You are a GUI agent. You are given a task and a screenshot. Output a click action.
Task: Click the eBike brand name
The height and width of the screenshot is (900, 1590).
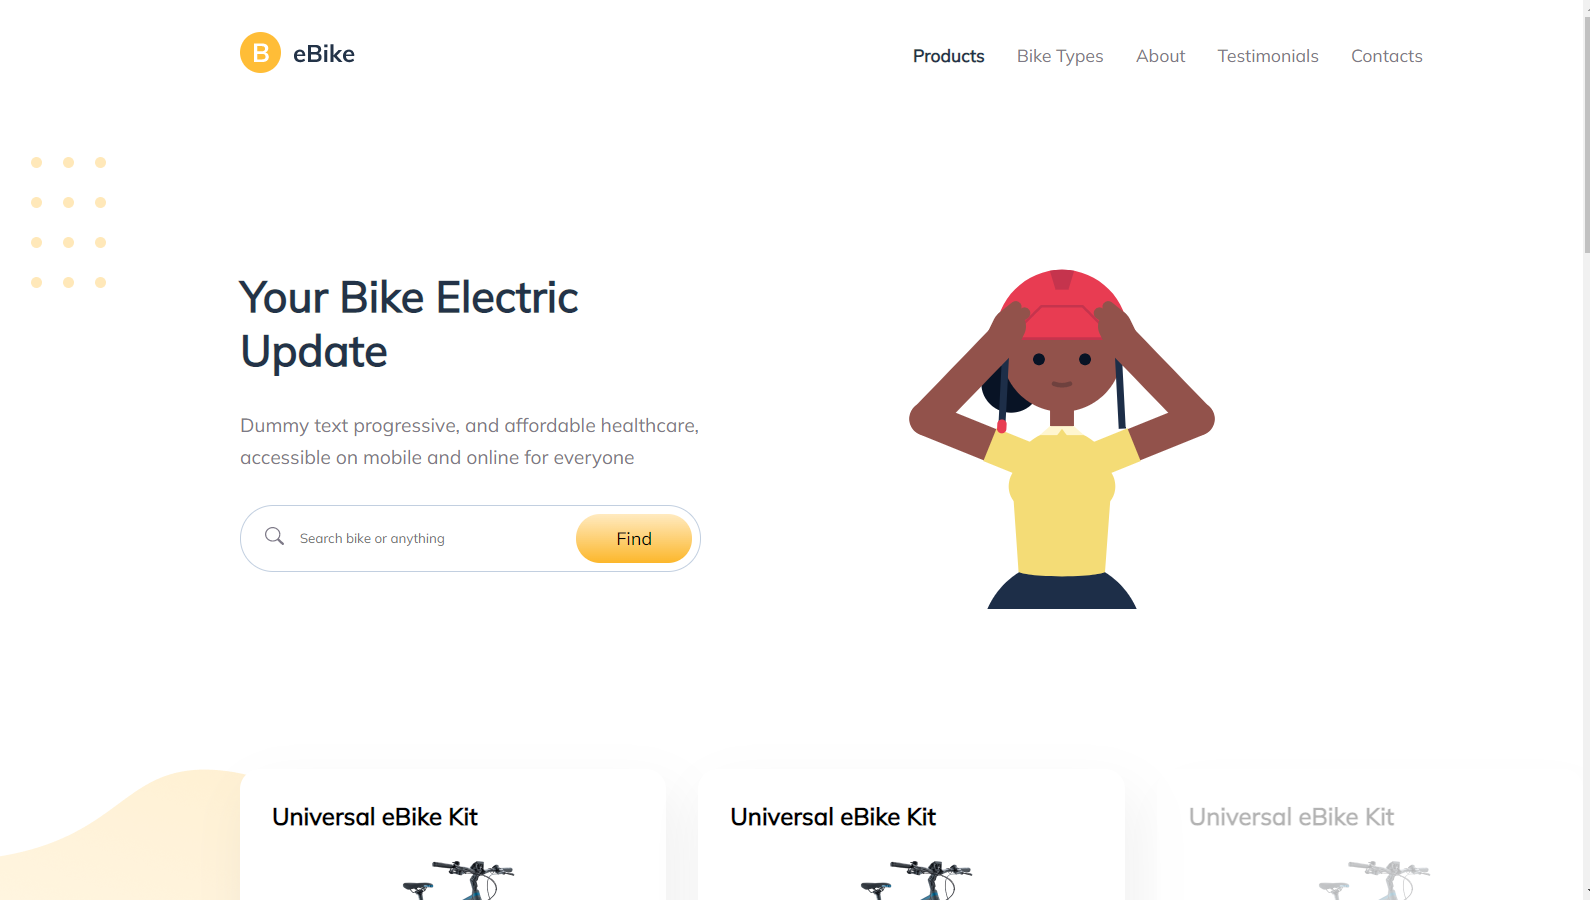(x=324, y=54)
